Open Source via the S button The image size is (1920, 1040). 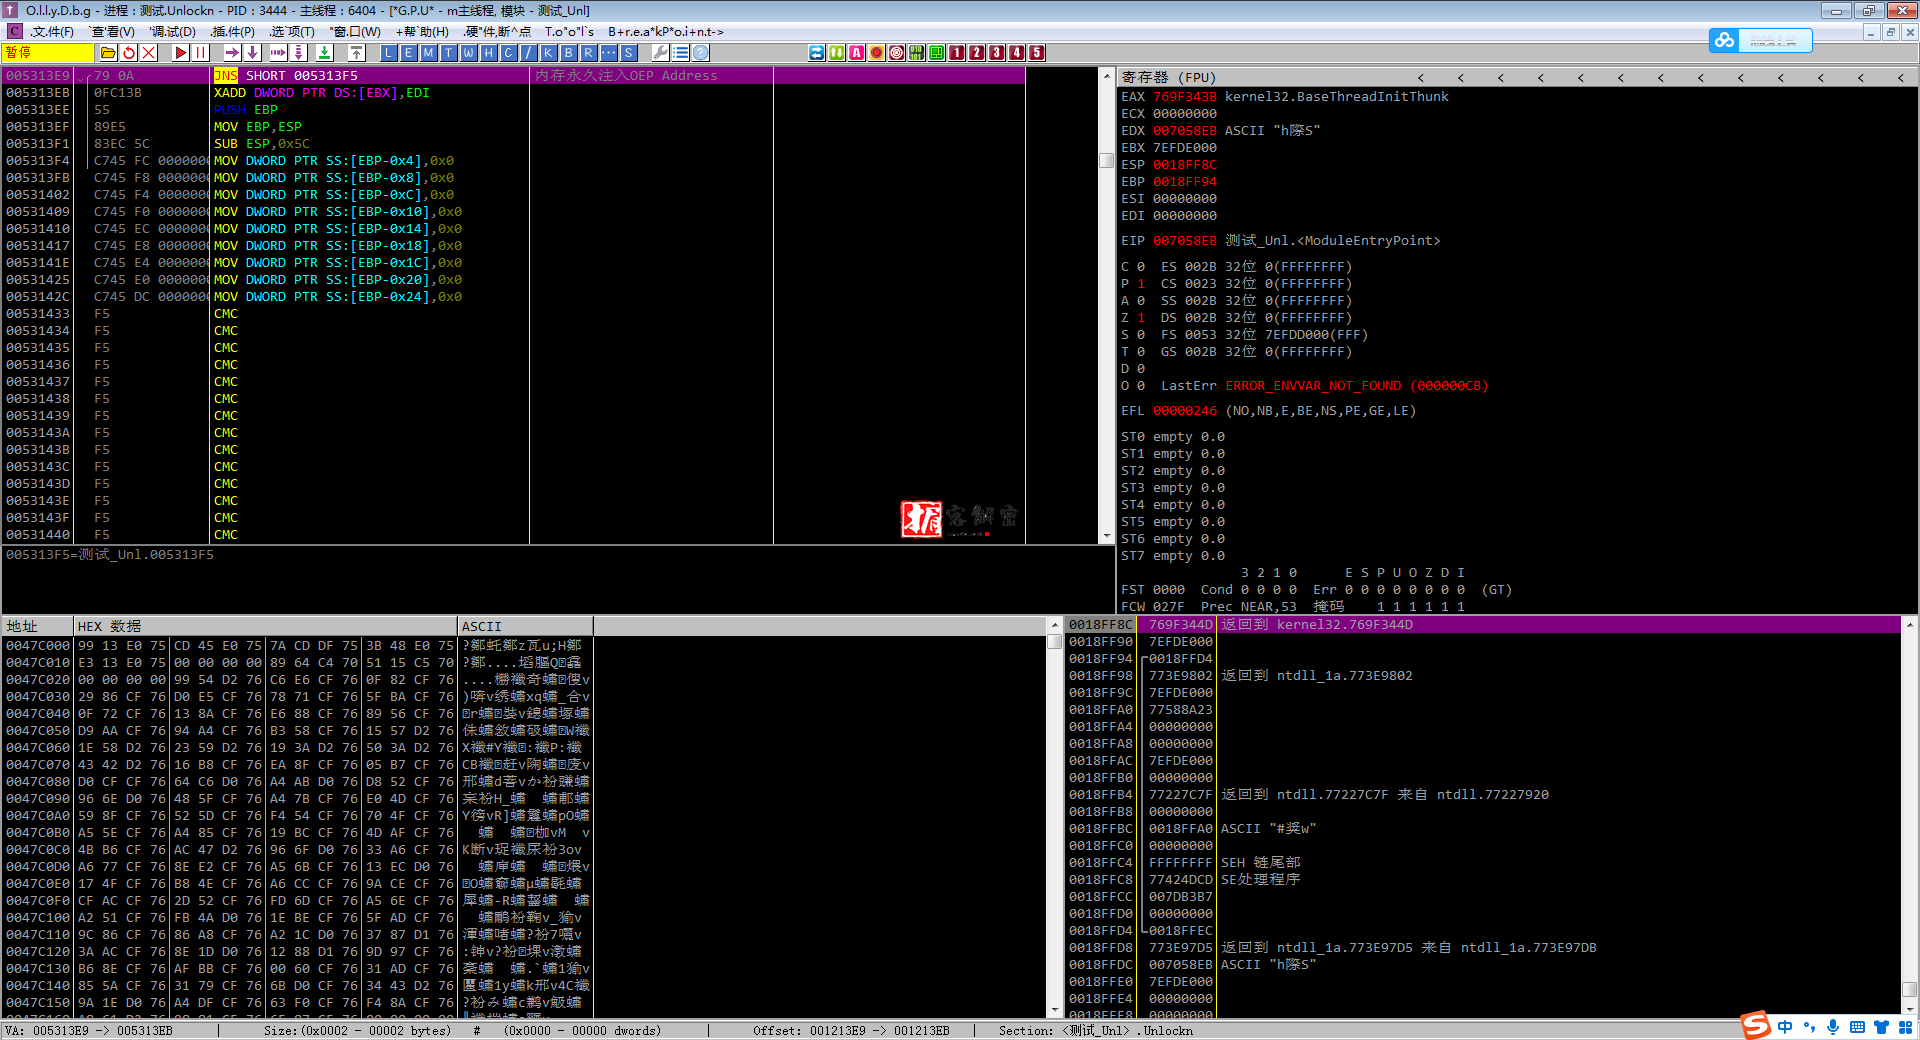(629, 53)
